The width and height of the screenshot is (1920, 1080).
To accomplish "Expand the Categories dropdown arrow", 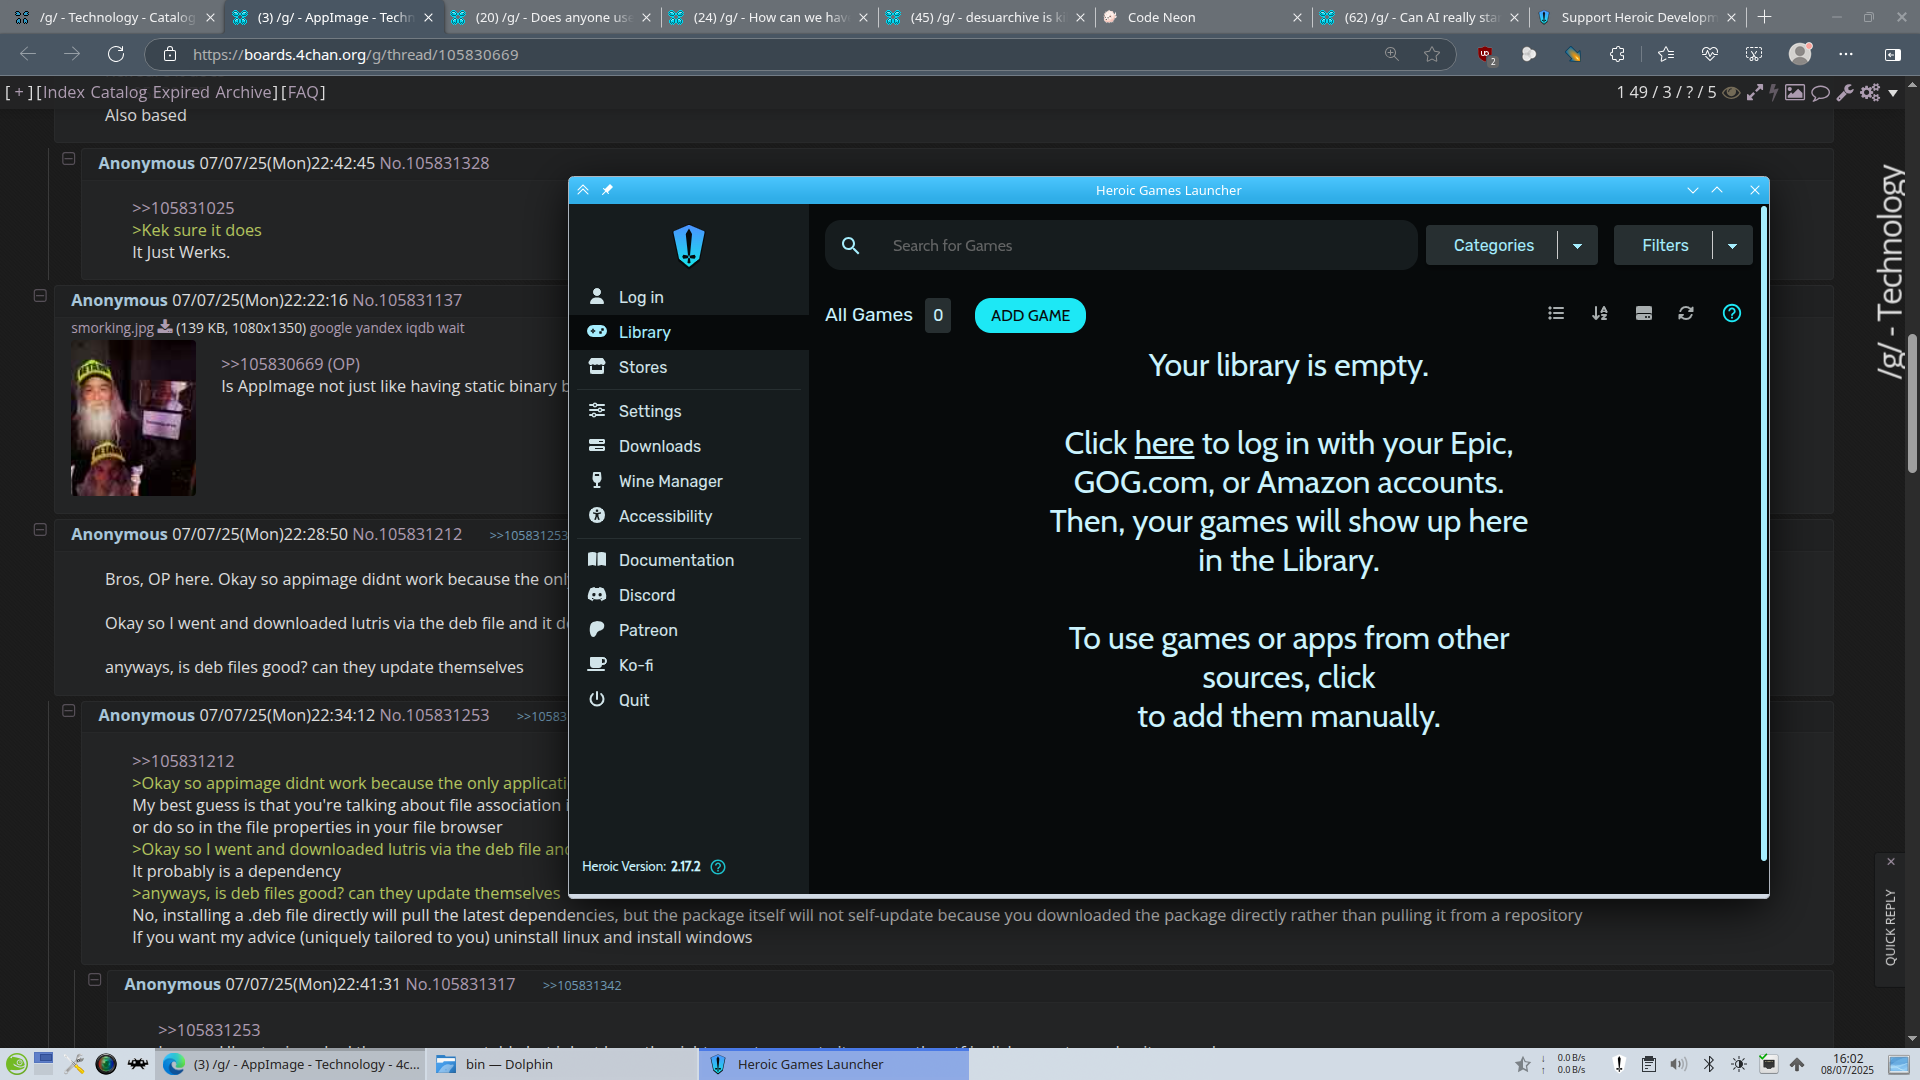I will 1577,246.
